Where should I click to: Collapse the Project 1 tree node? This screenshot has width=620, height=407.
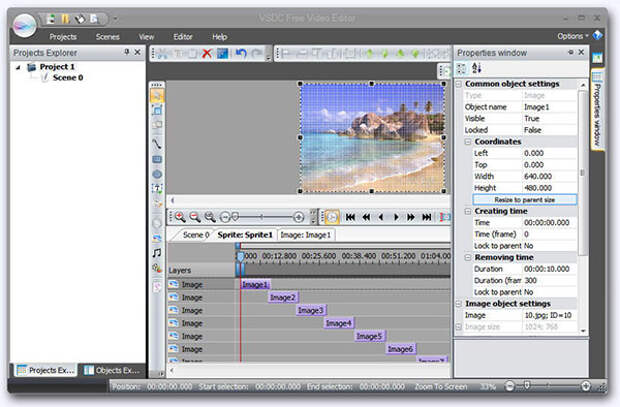pos(20,67)
